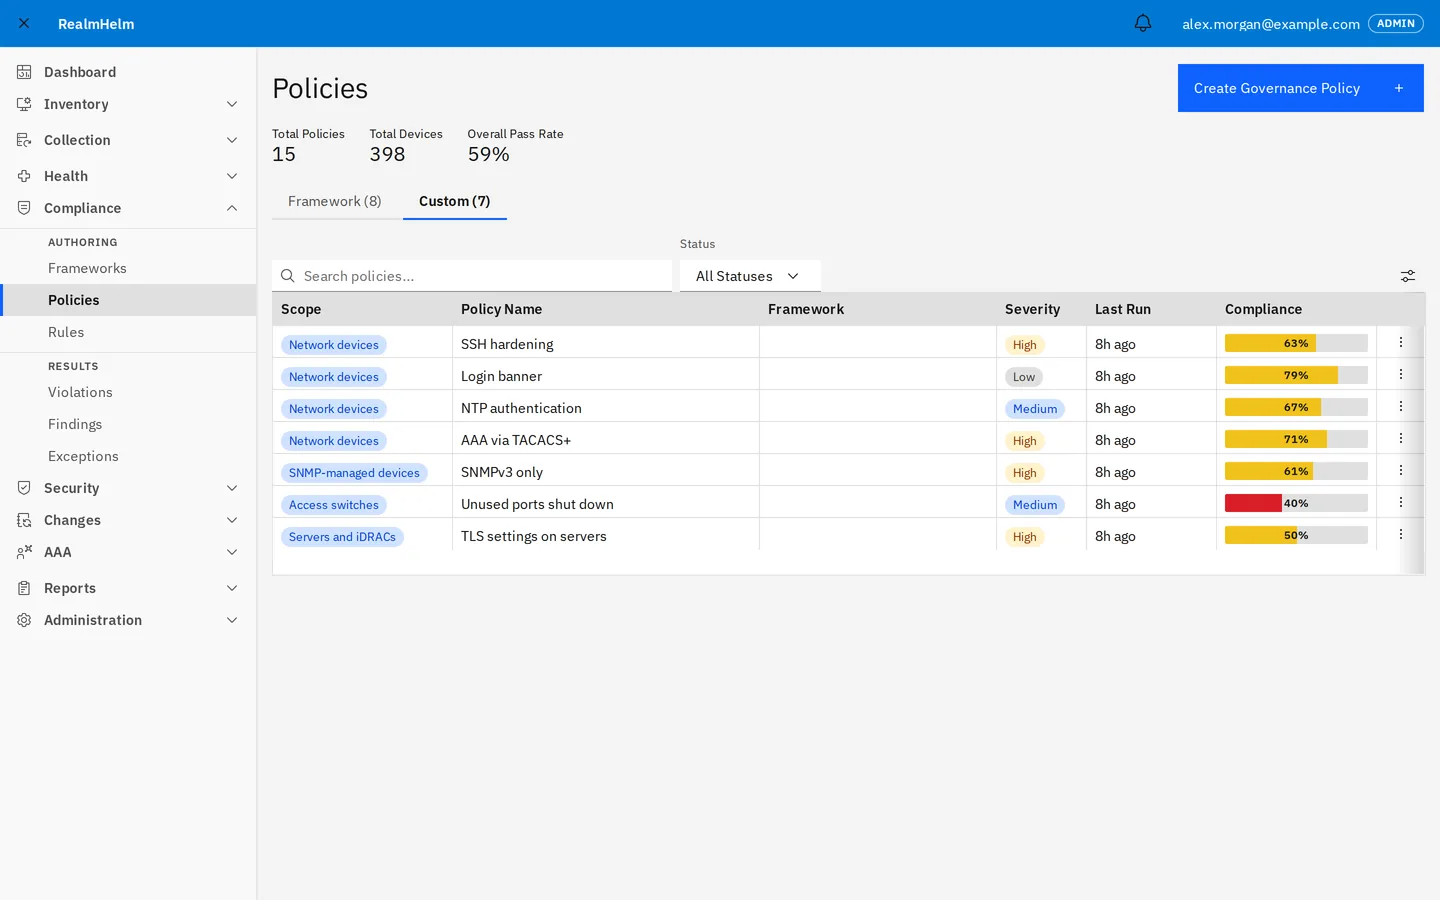Expand the Administration menu chevron

(x=232, y=620)
